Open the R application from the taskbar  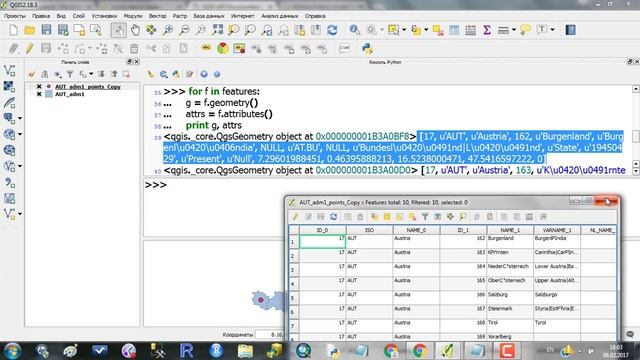point(187,351)
